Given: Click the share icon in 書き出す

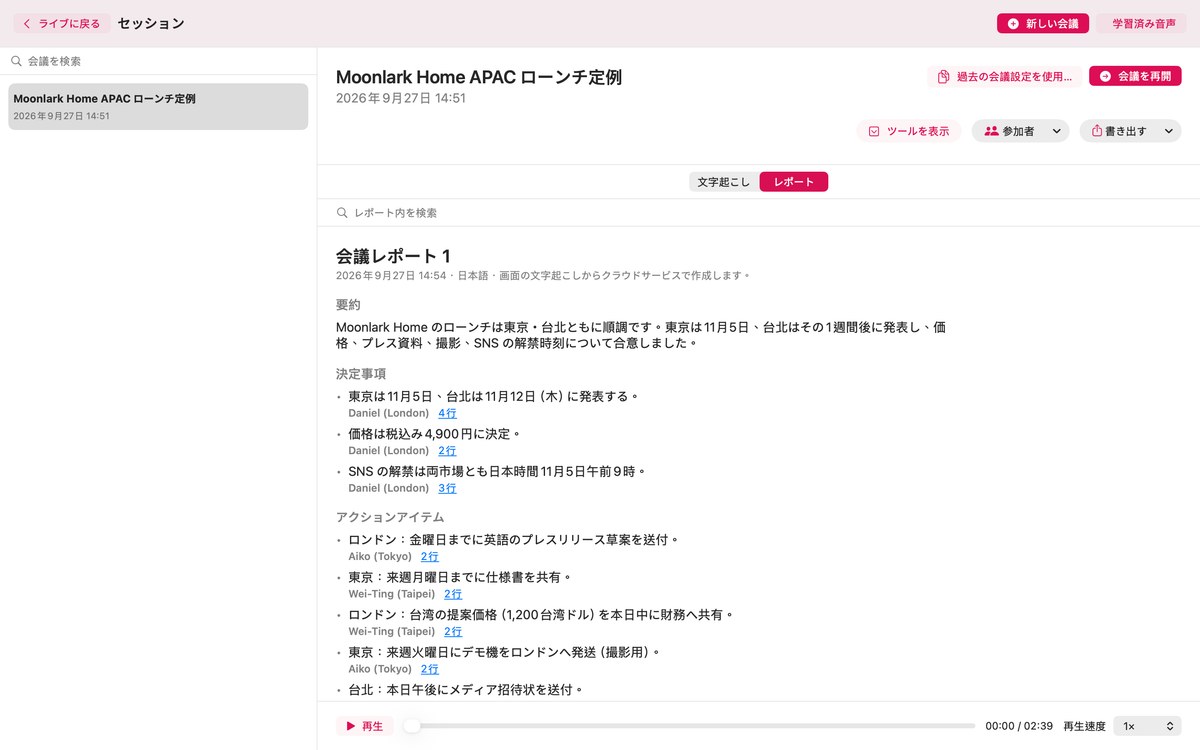Looking at the screenshot, I should tap(1097, 131).
